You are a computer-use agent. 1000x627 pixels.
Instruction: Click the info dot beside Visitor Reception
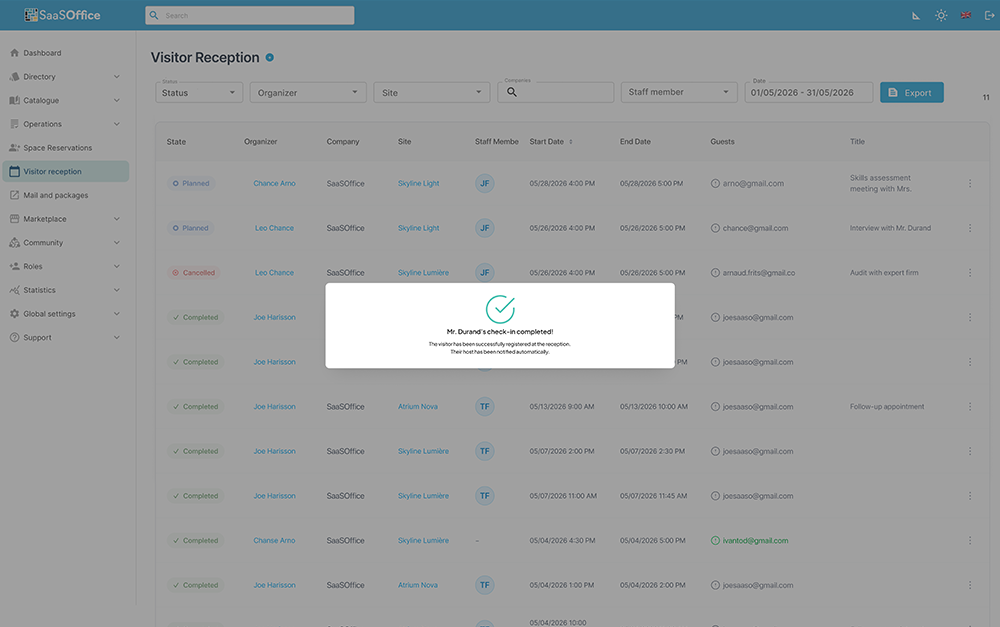pyautogui.click(x=270, y=57)
